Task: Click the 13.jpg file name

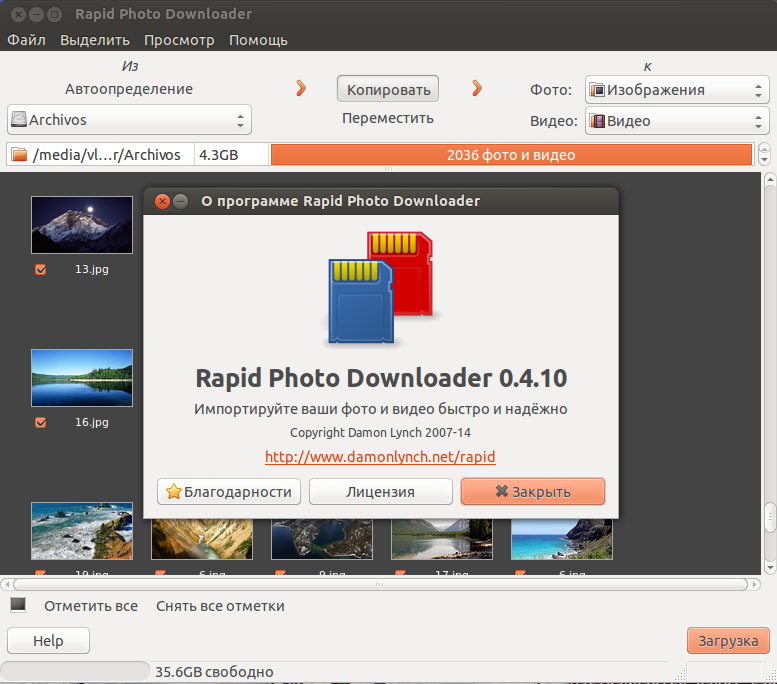Action: [x=92, y=269]
